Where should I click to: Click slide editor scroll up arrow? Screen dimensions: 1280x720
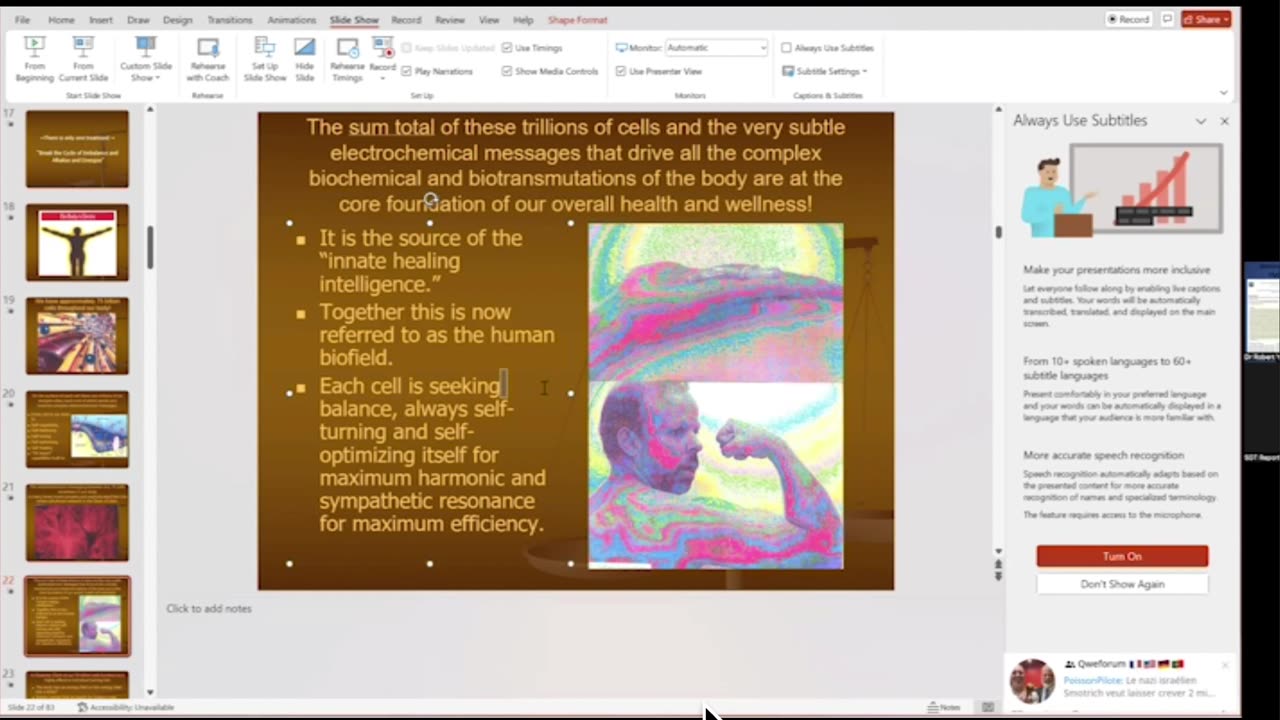pos(998,109)
